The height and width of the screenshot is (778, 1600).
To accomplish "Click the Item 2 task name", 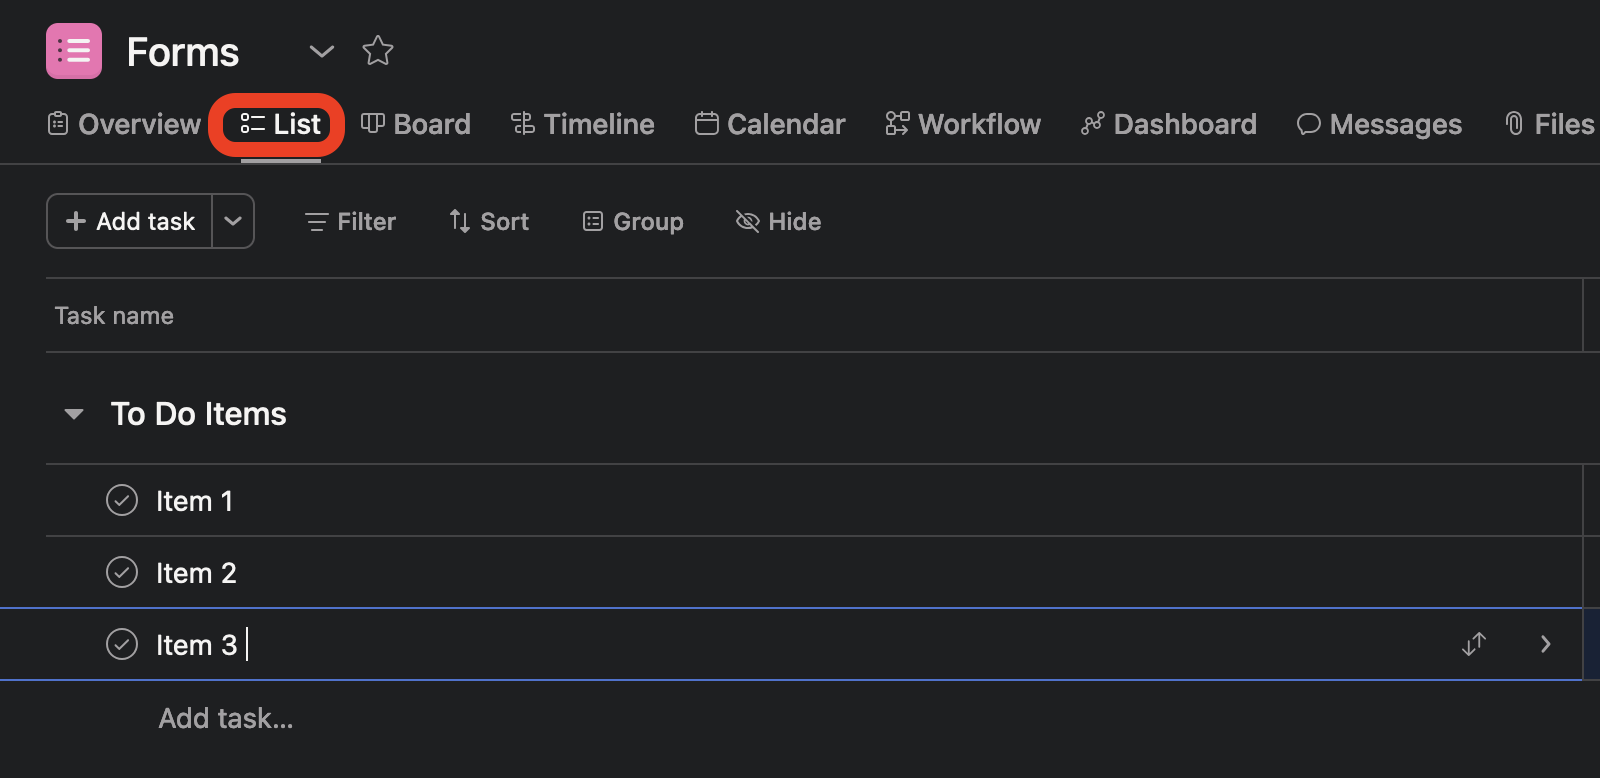I will 196,573.
